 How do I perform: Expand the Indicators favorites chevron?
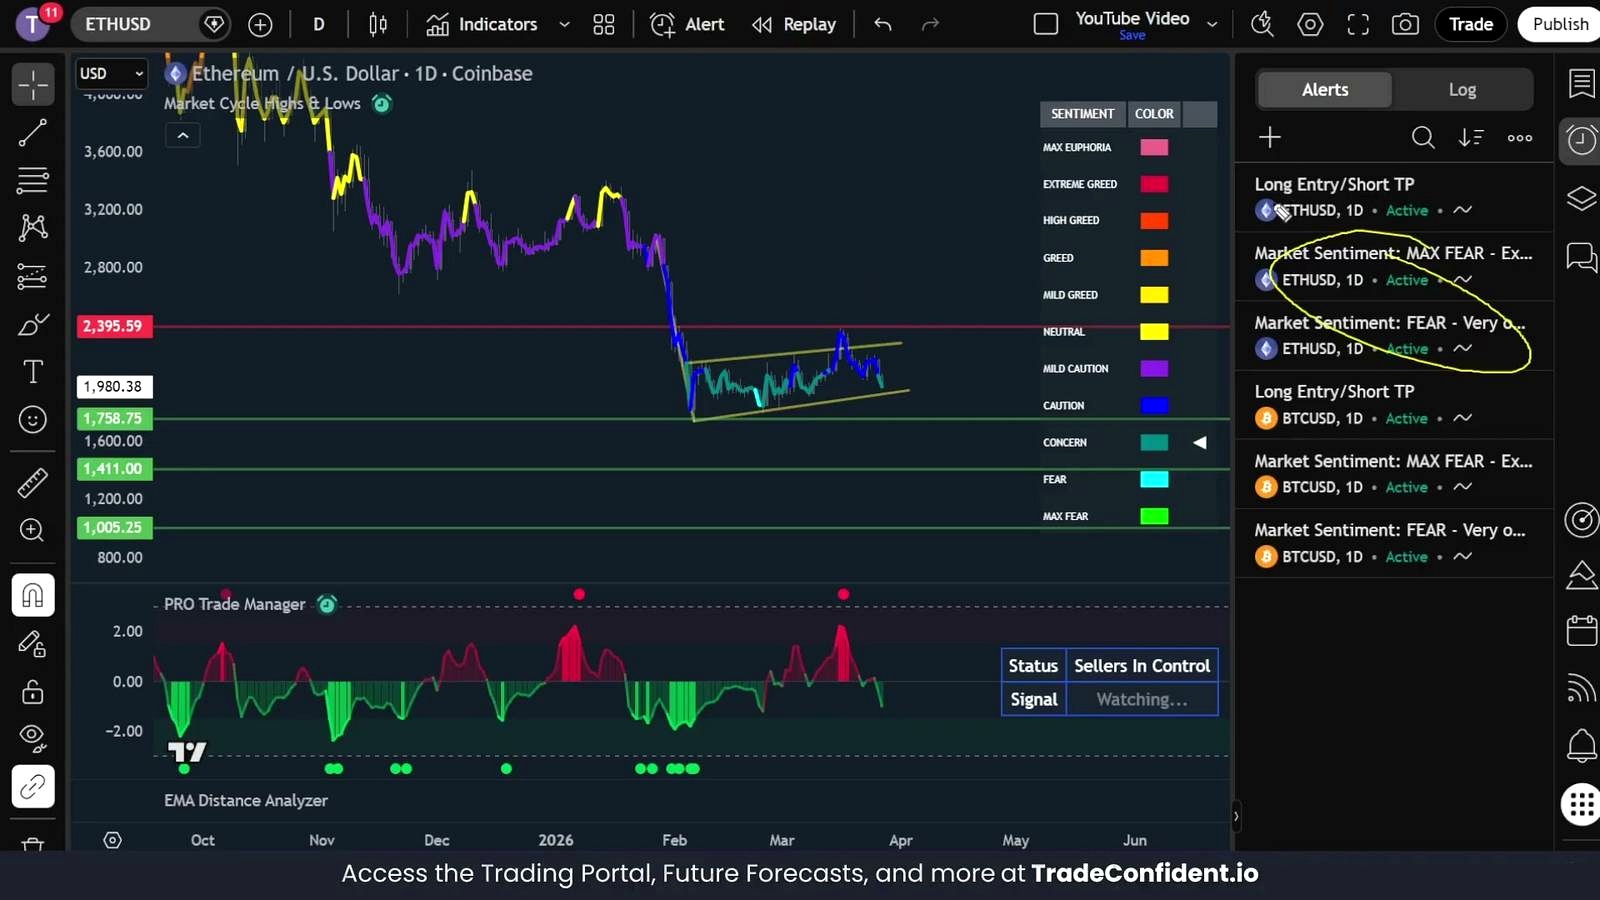564,24
